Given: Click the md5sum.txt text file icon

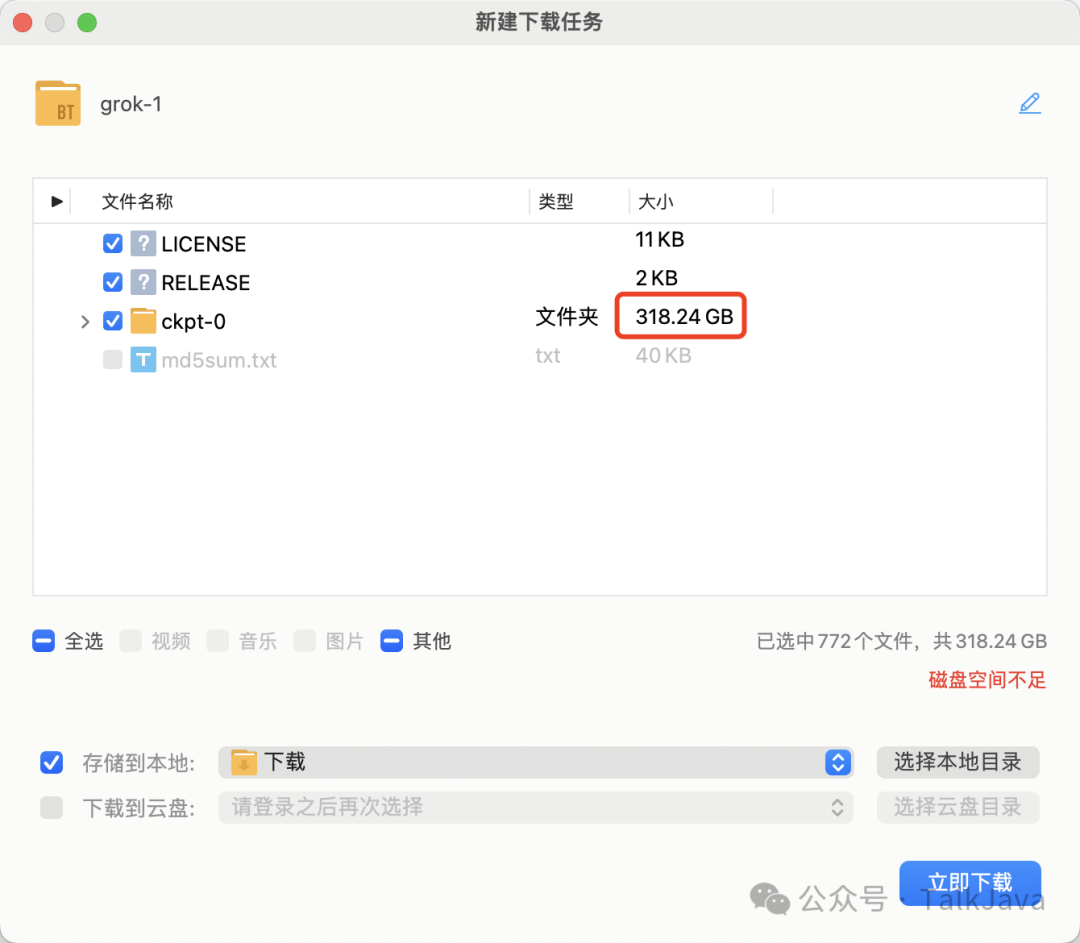Looking at the screenshot, I should click(144, 360).
